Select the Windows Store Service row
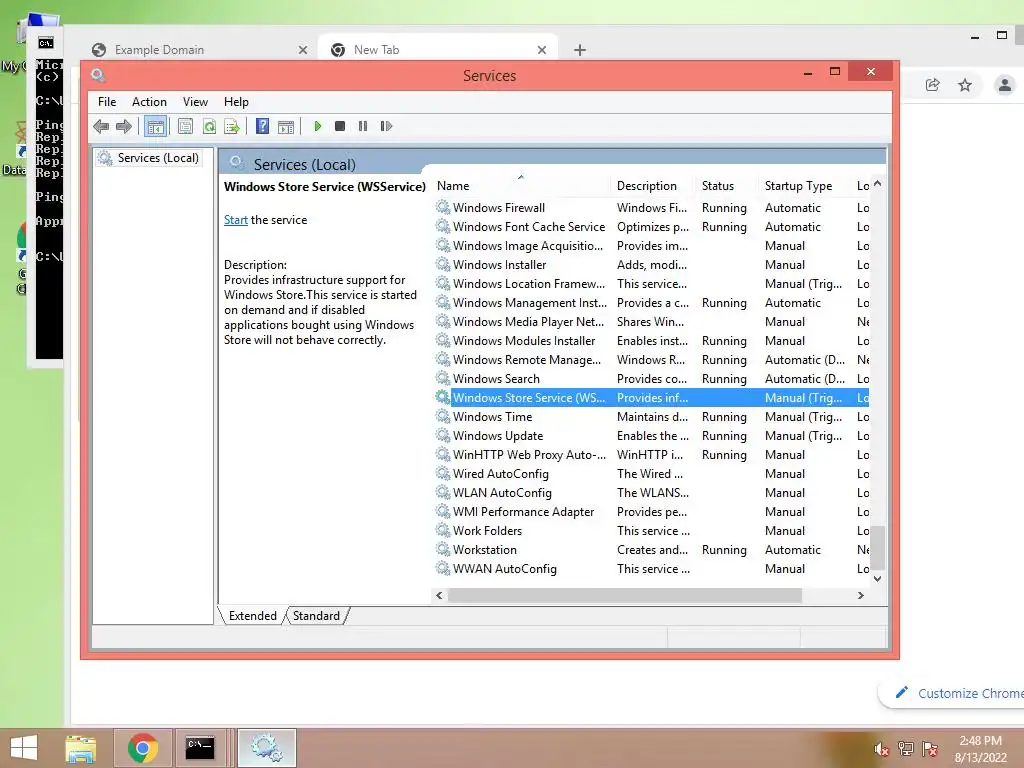The width and height of the screenshot is (1024, 768). (x=652, y=397)
